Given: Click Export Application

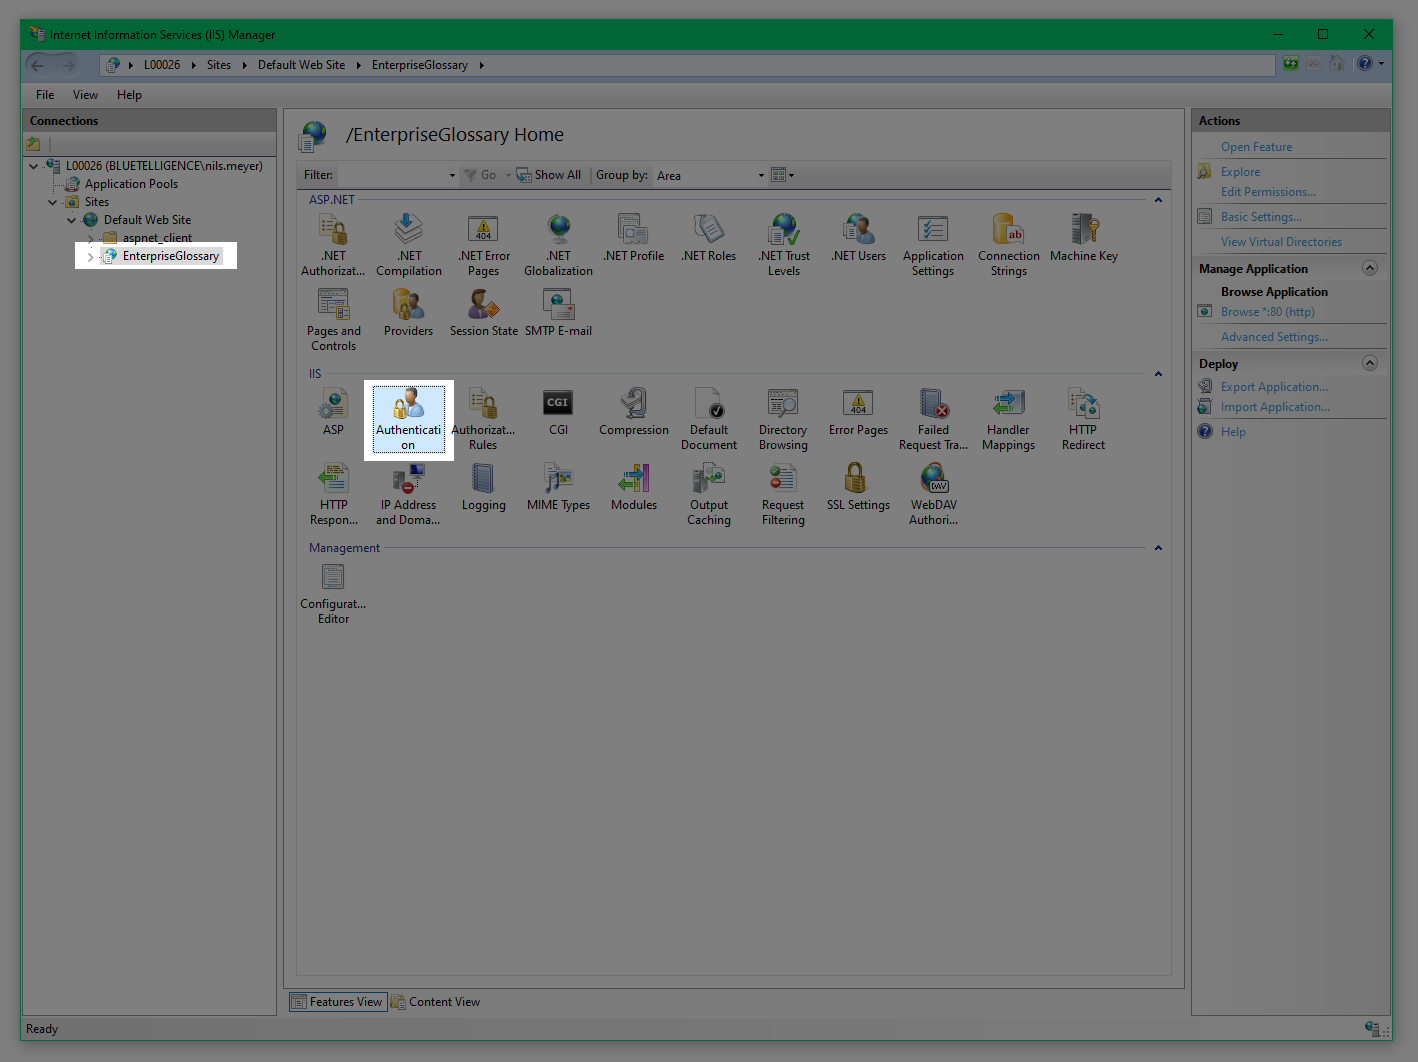Looking at the screenshot, I should (x=1271, y=386).
